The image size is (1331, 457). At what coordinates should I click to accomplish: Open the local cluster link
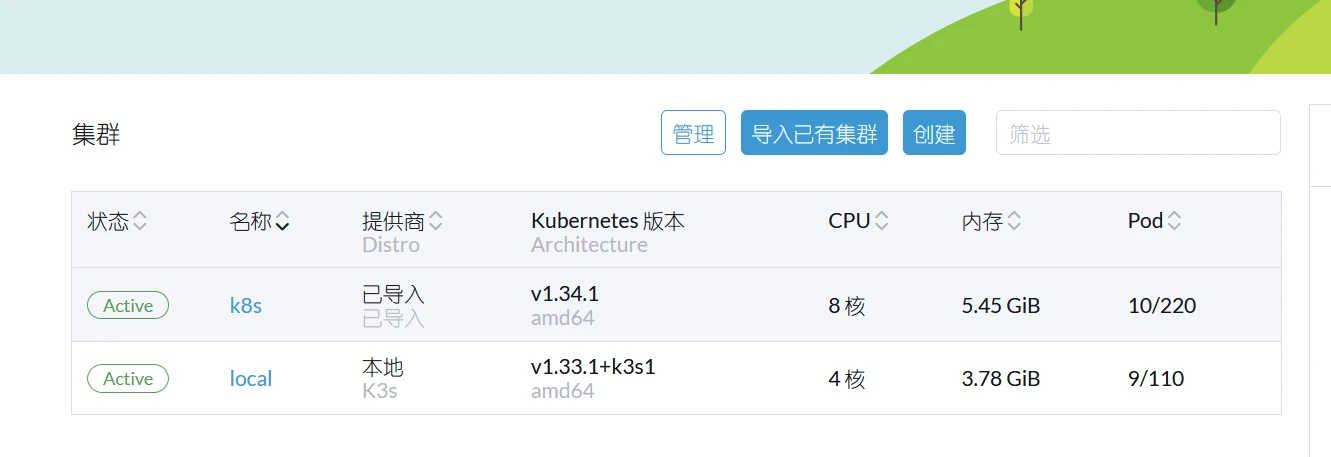251,379
